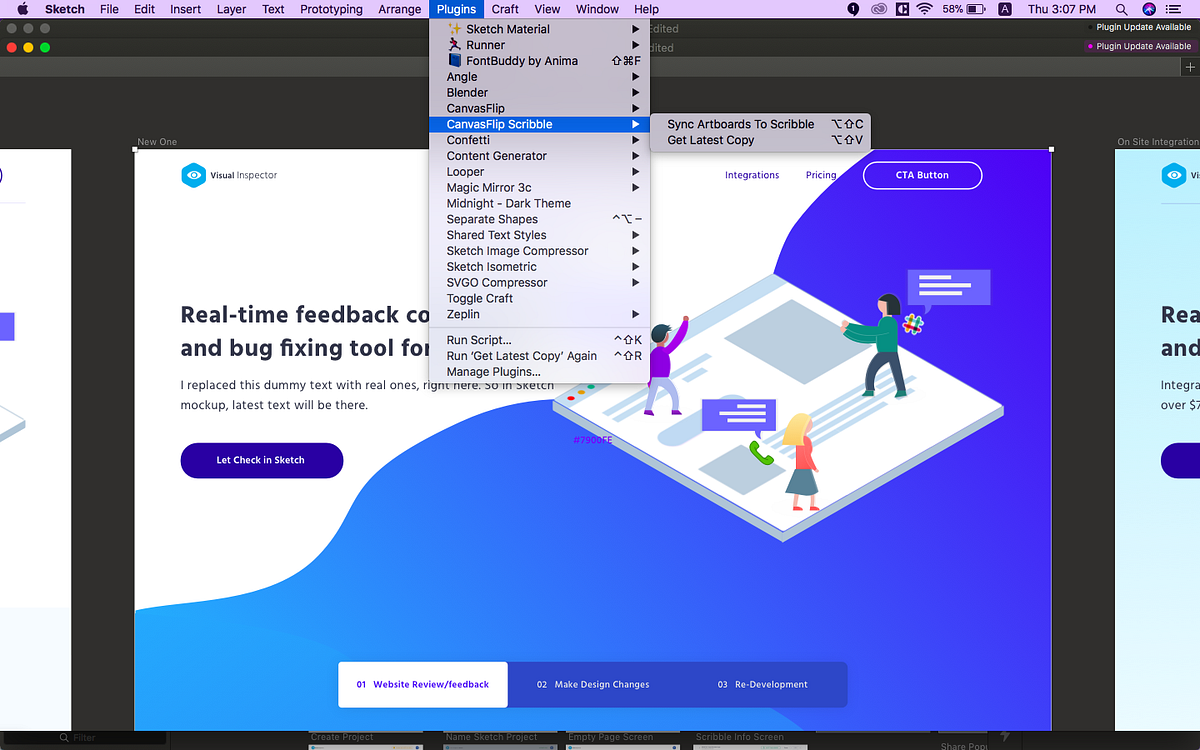Select the CanvasFlip Scribble menu entry

(539, 124)
